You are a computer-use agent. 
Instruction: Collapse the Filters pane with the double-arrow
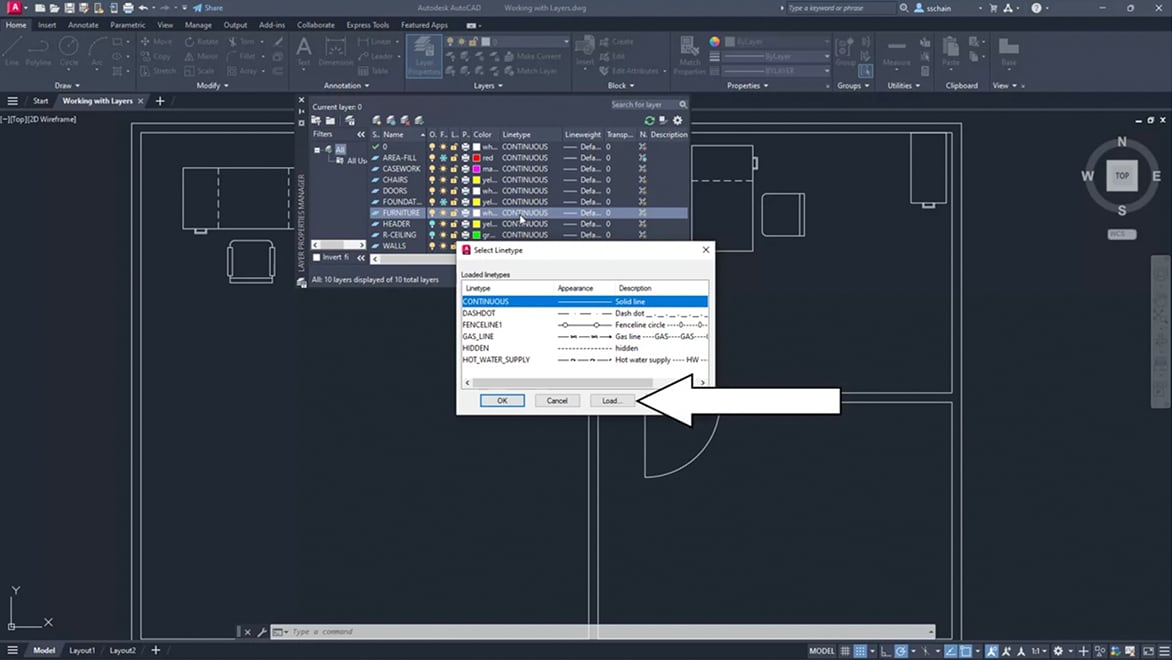coord(361,135)
